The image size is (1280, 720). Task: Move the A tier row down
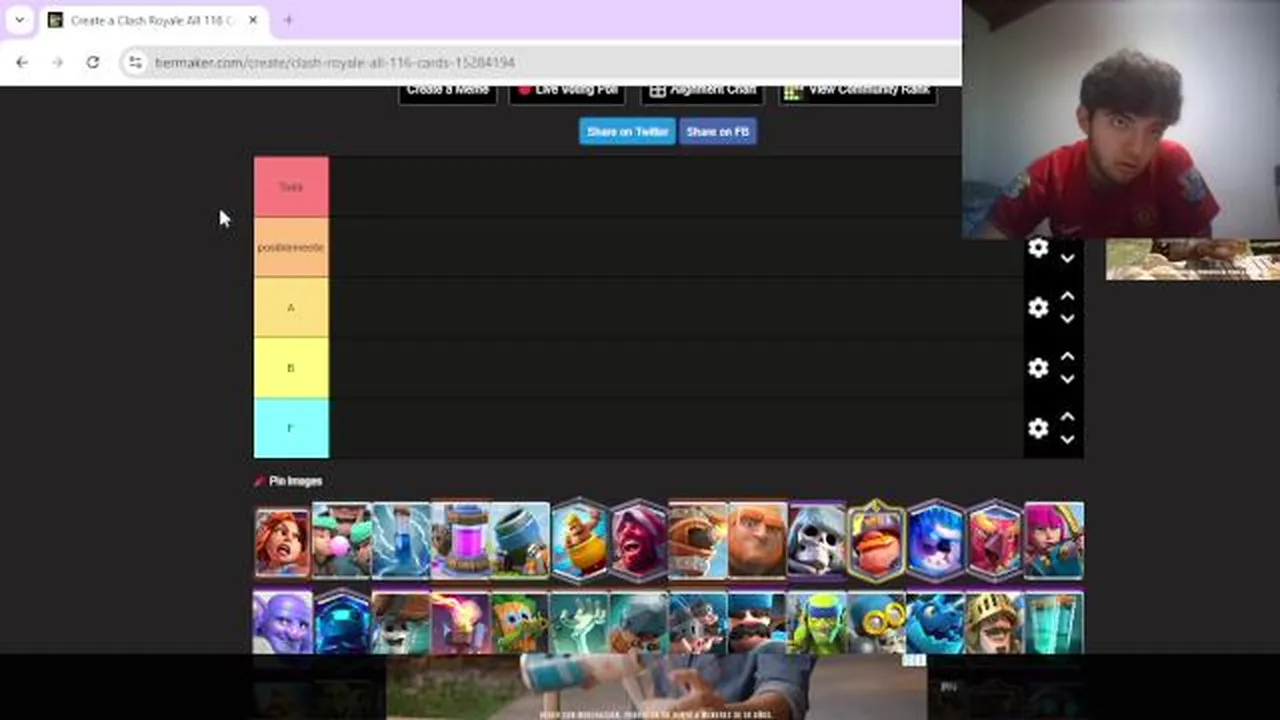[x=1067, y=319]
